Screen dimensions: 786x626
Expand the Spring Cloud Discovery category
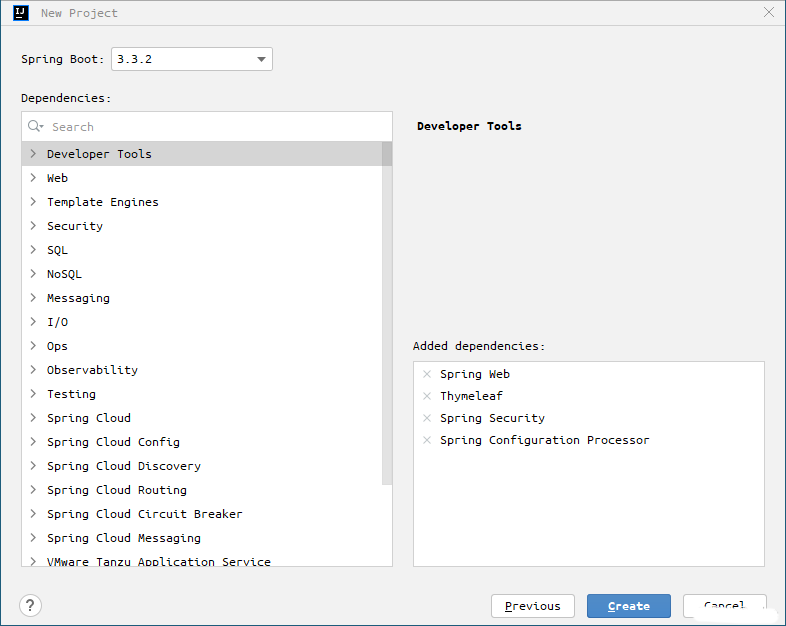click(x=33, y=466)
